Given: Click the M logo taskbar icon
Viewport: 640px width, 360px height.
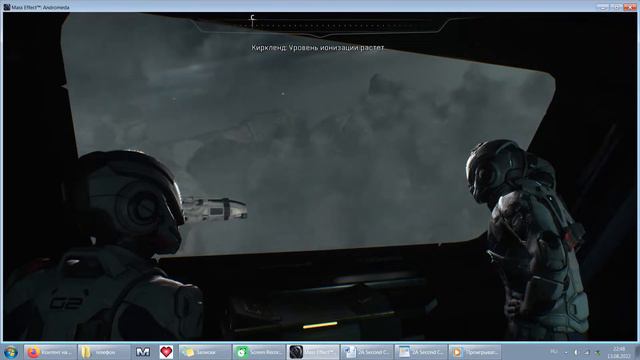Looking at the screenshot, I should pyautogui.click(x=143, y=352).
